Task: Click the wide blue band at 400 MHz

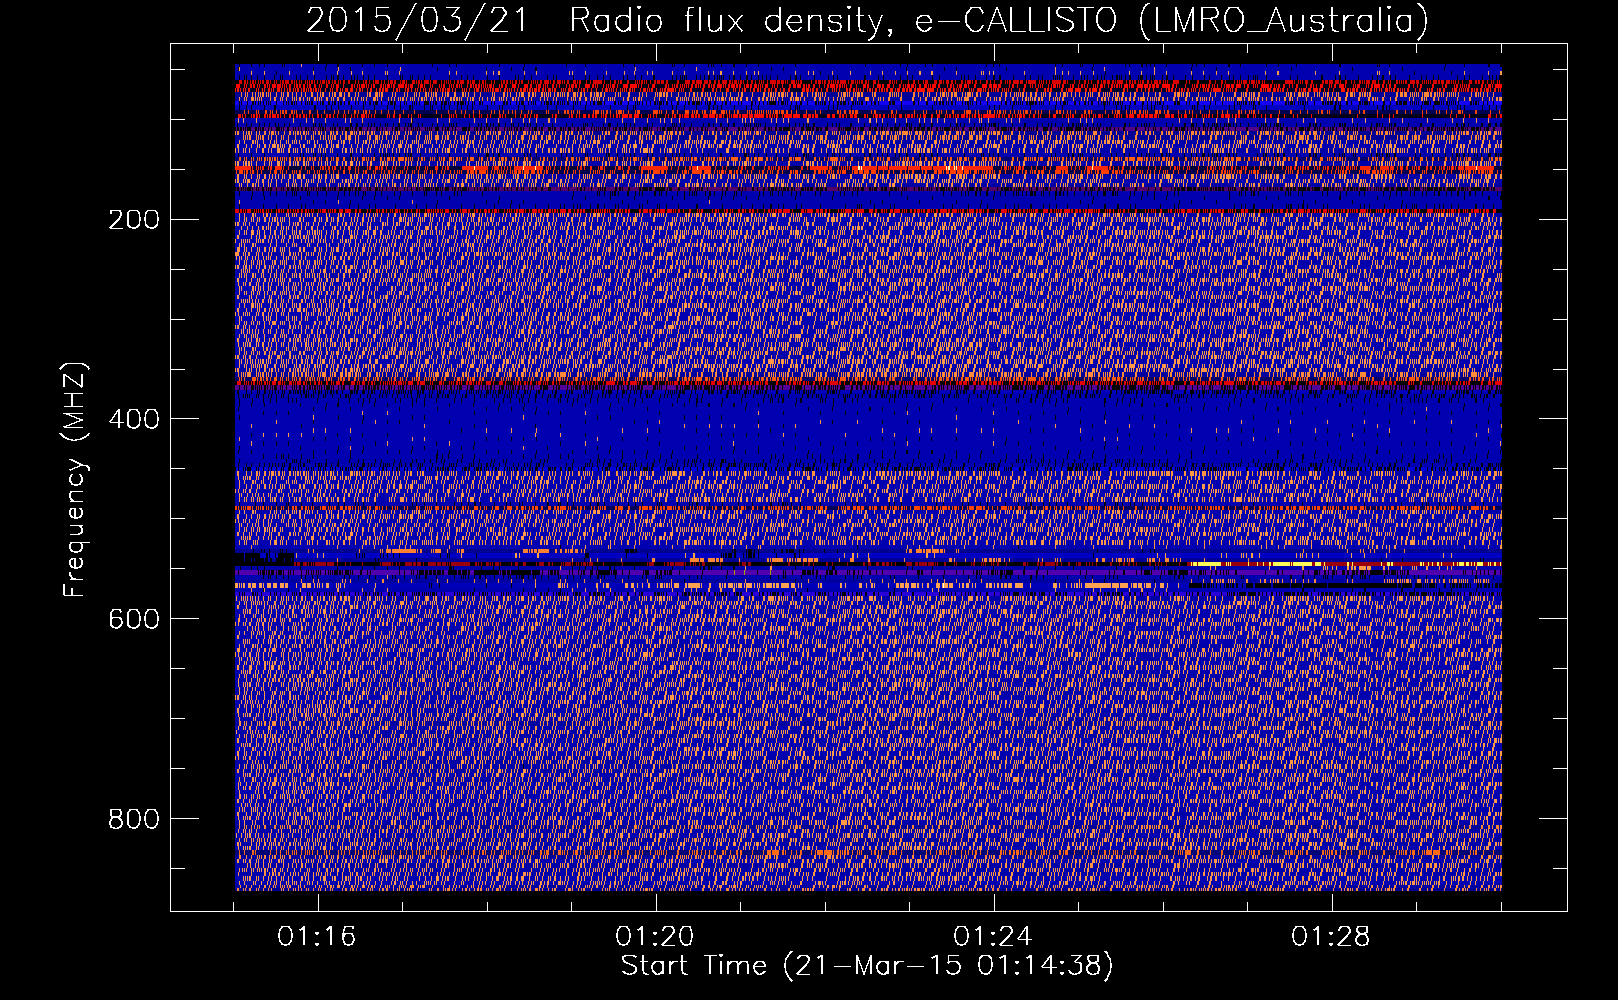Action: pos(868,429)
